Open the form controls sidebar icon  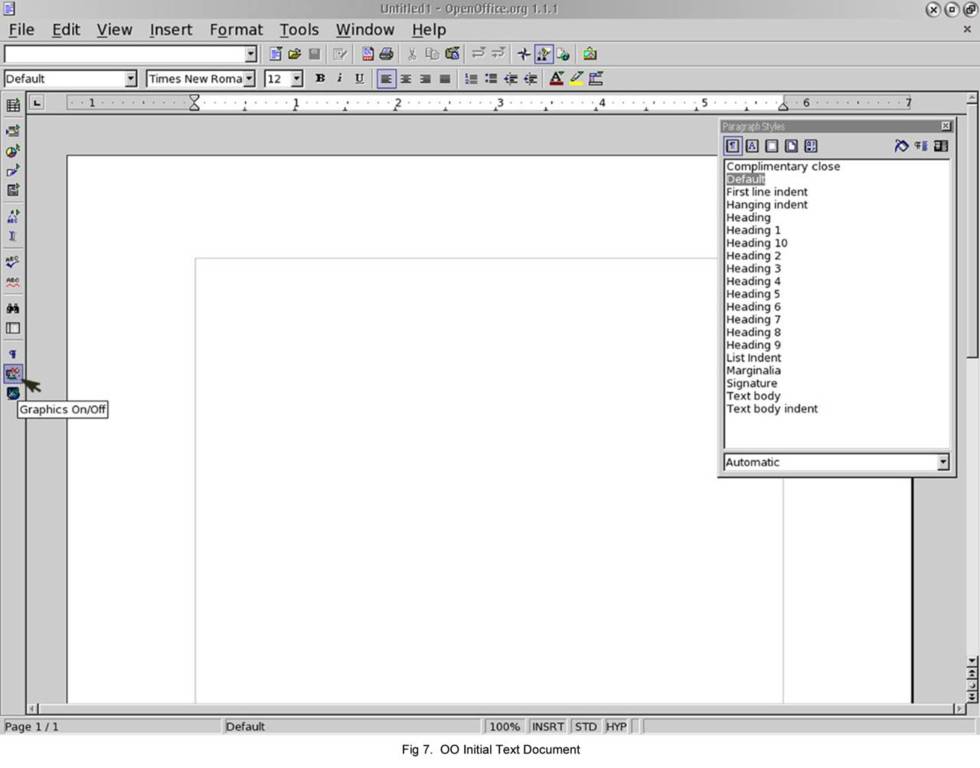pyautogui.click(x=13, y=190)
